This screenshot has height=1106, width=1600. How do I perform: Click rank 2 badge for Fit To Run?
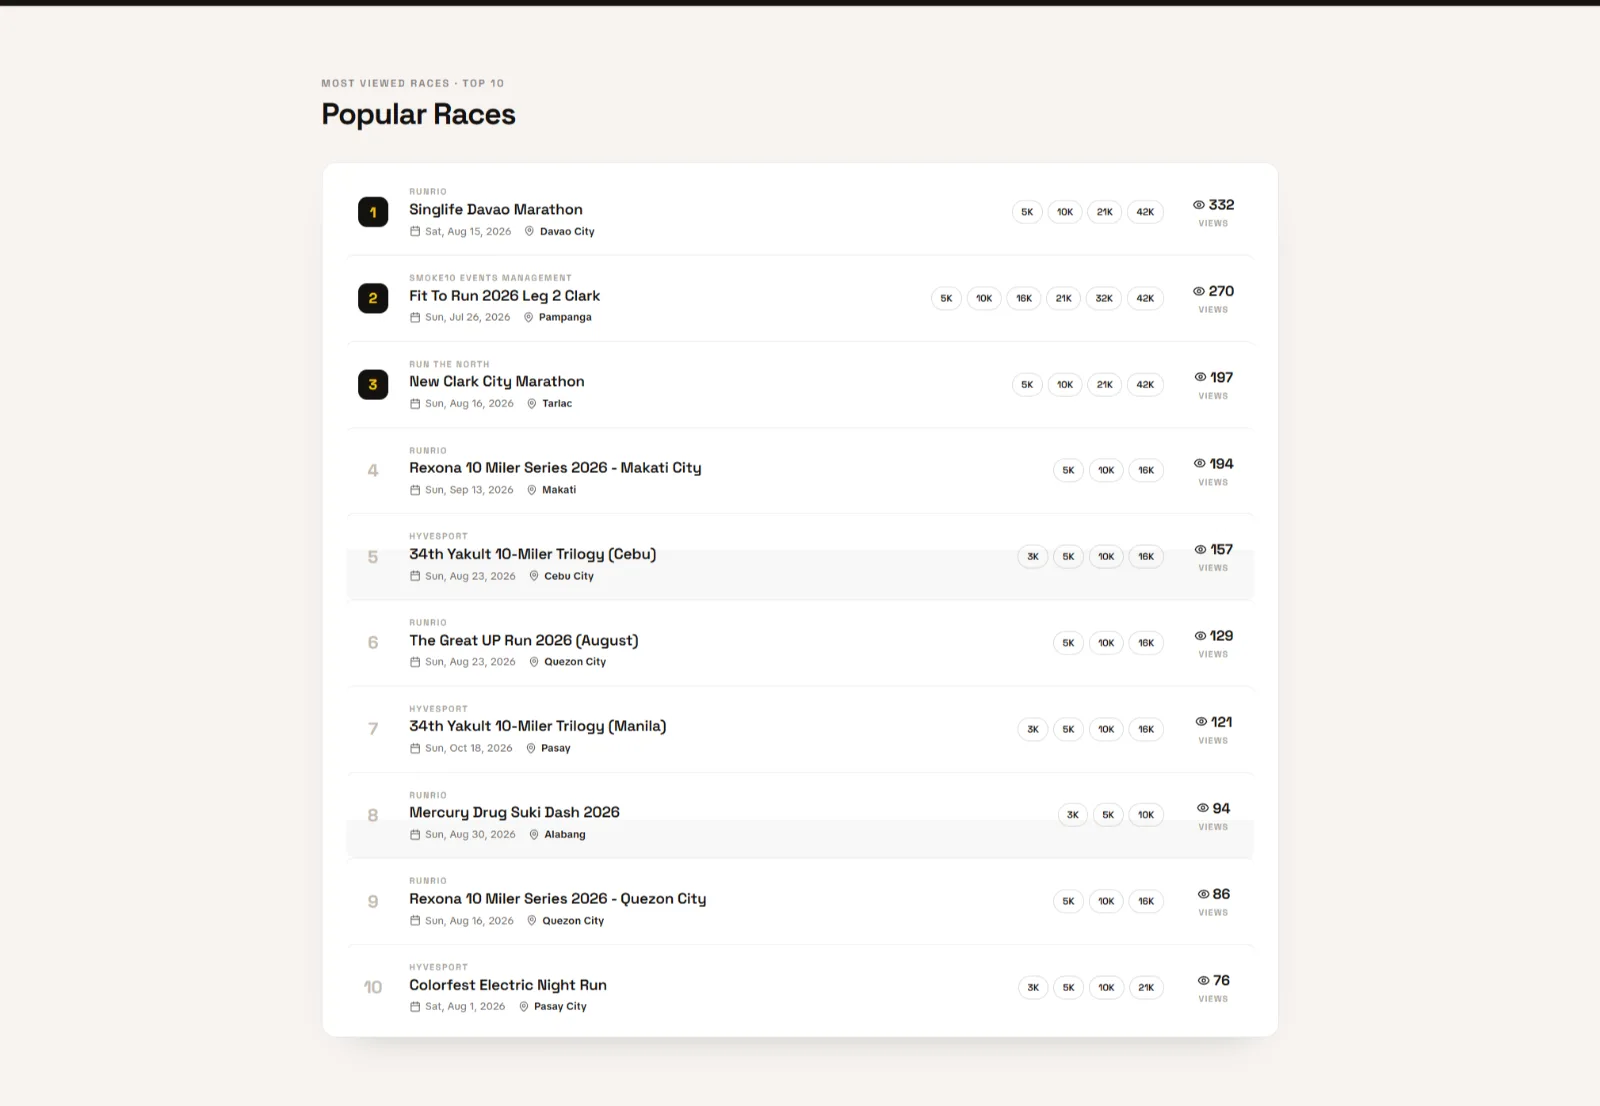click(x=373, y=298)
